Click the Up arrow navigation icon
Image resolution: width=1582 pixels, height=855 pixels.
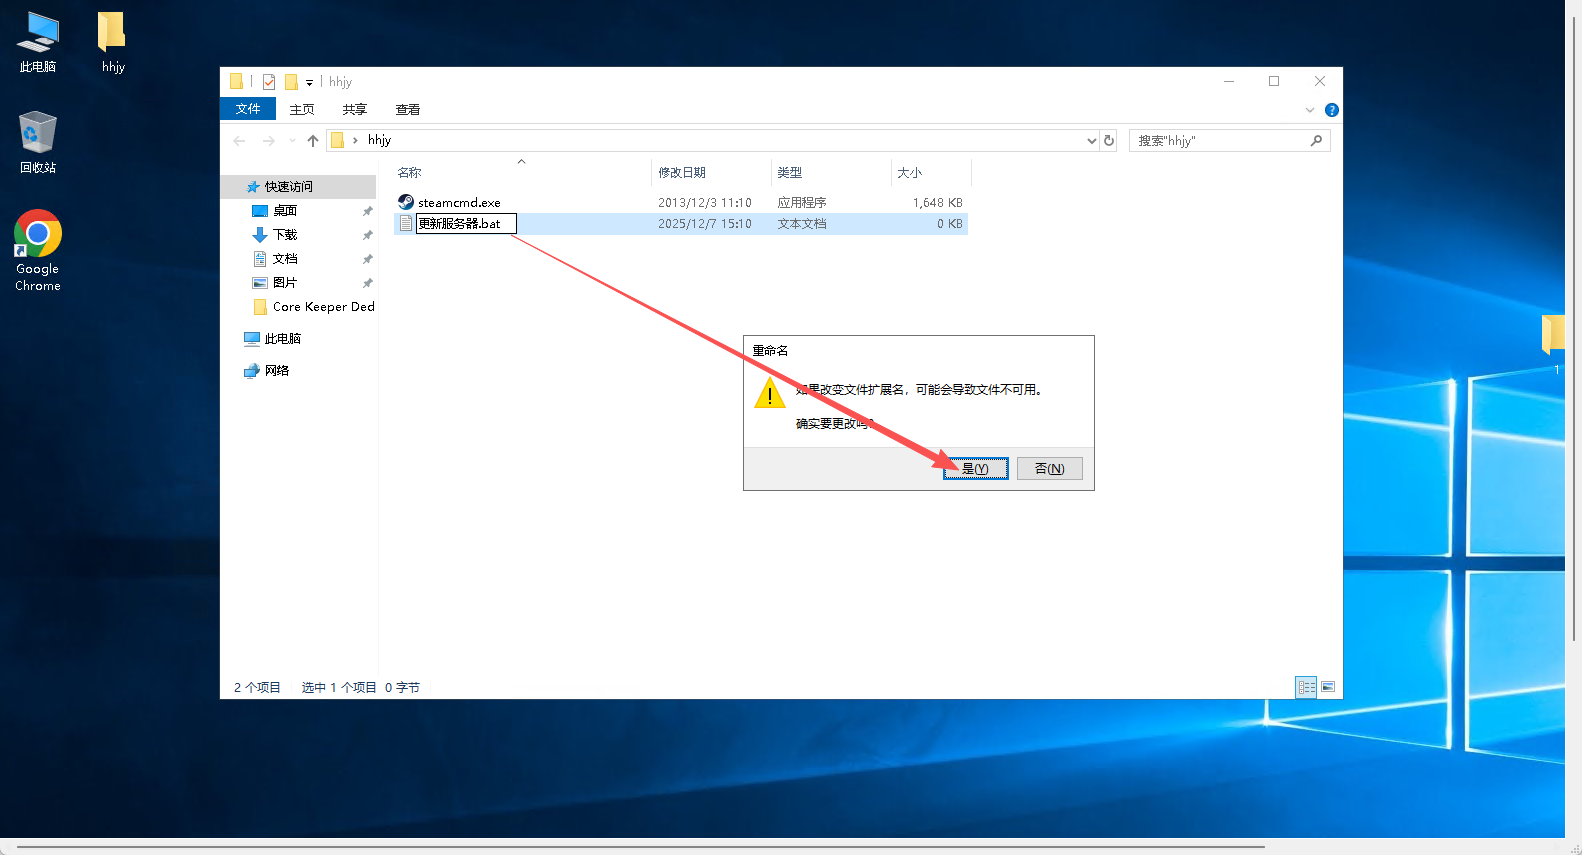313,141
